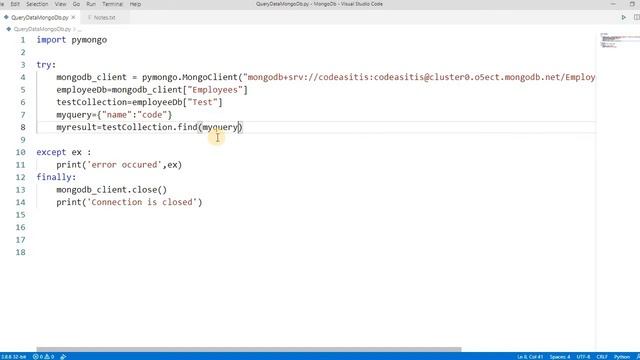This screenshot has width=640, height=360.
Task: Click testCollection.find on line 8
Action: (x=150, y=127)
